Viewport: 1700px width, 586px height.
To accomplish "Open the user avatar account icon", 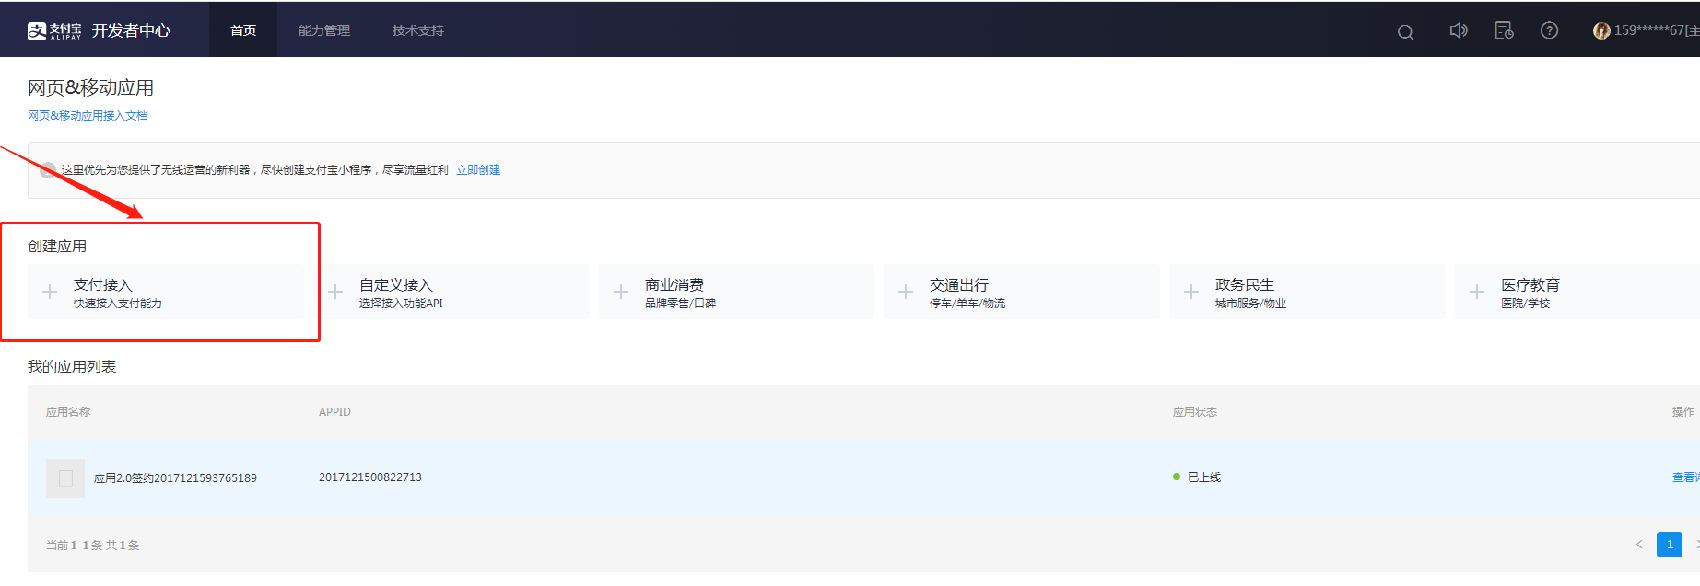I will [x=1601, y=31].
